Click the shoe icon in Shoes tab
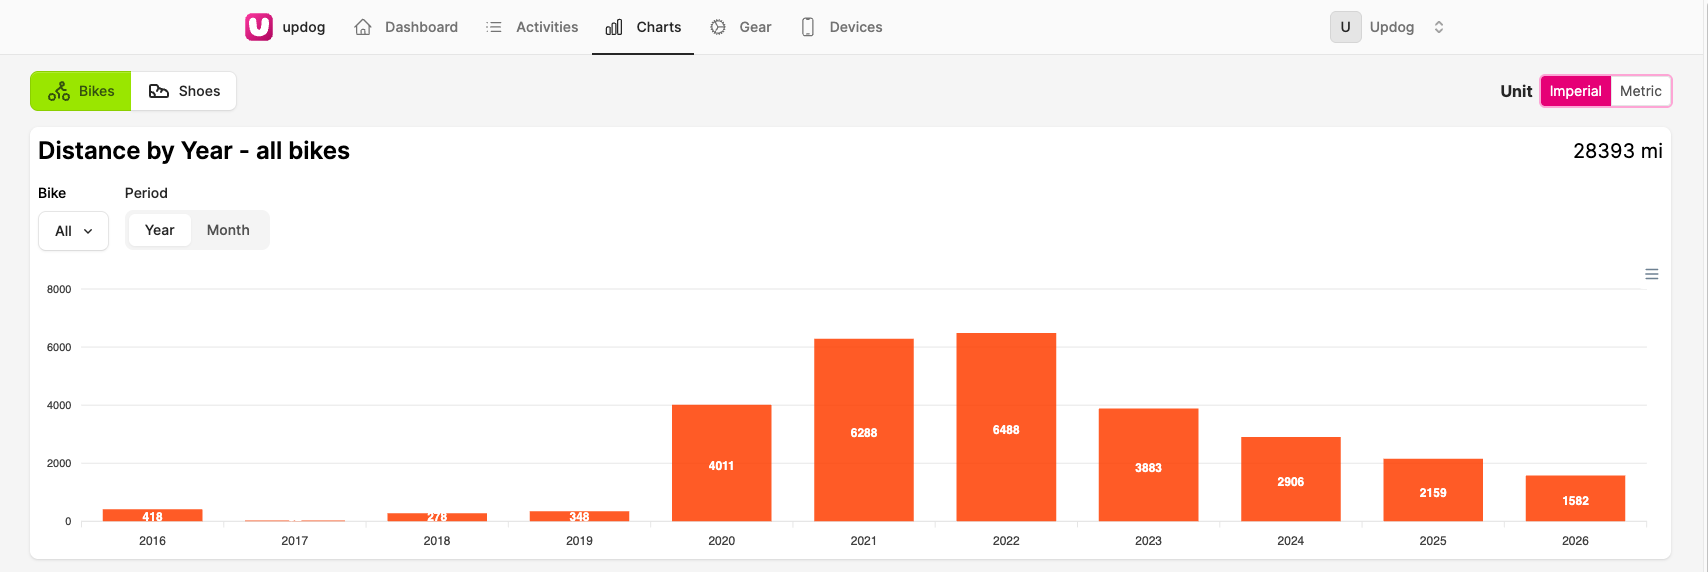The height and width of the screenshot is (572, 1708). point(159,91)
